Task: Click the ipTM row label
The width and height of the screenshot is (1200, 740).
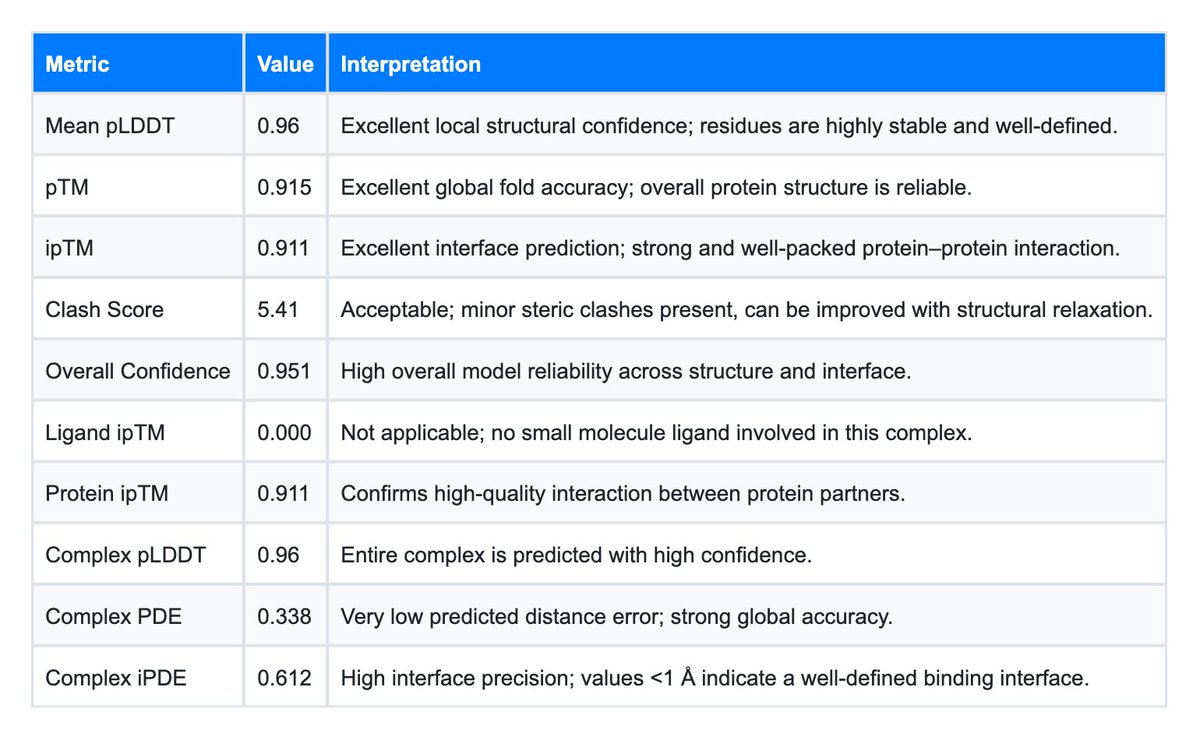Action: point(70,249)
